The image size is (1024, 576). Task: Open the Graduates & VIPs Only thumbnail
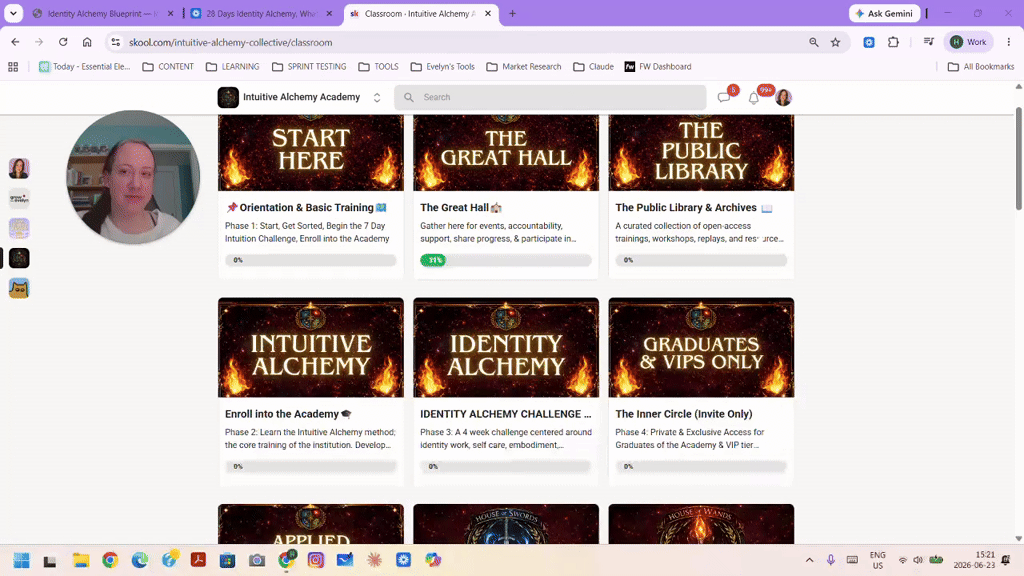[701, 347]
